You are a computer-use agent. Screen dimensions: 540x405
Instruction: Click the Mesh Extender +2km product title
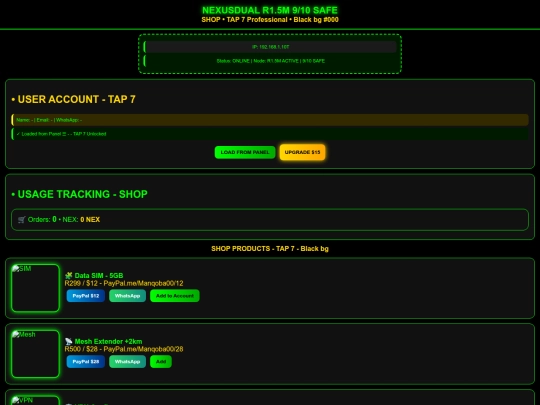tap(108, 341)
